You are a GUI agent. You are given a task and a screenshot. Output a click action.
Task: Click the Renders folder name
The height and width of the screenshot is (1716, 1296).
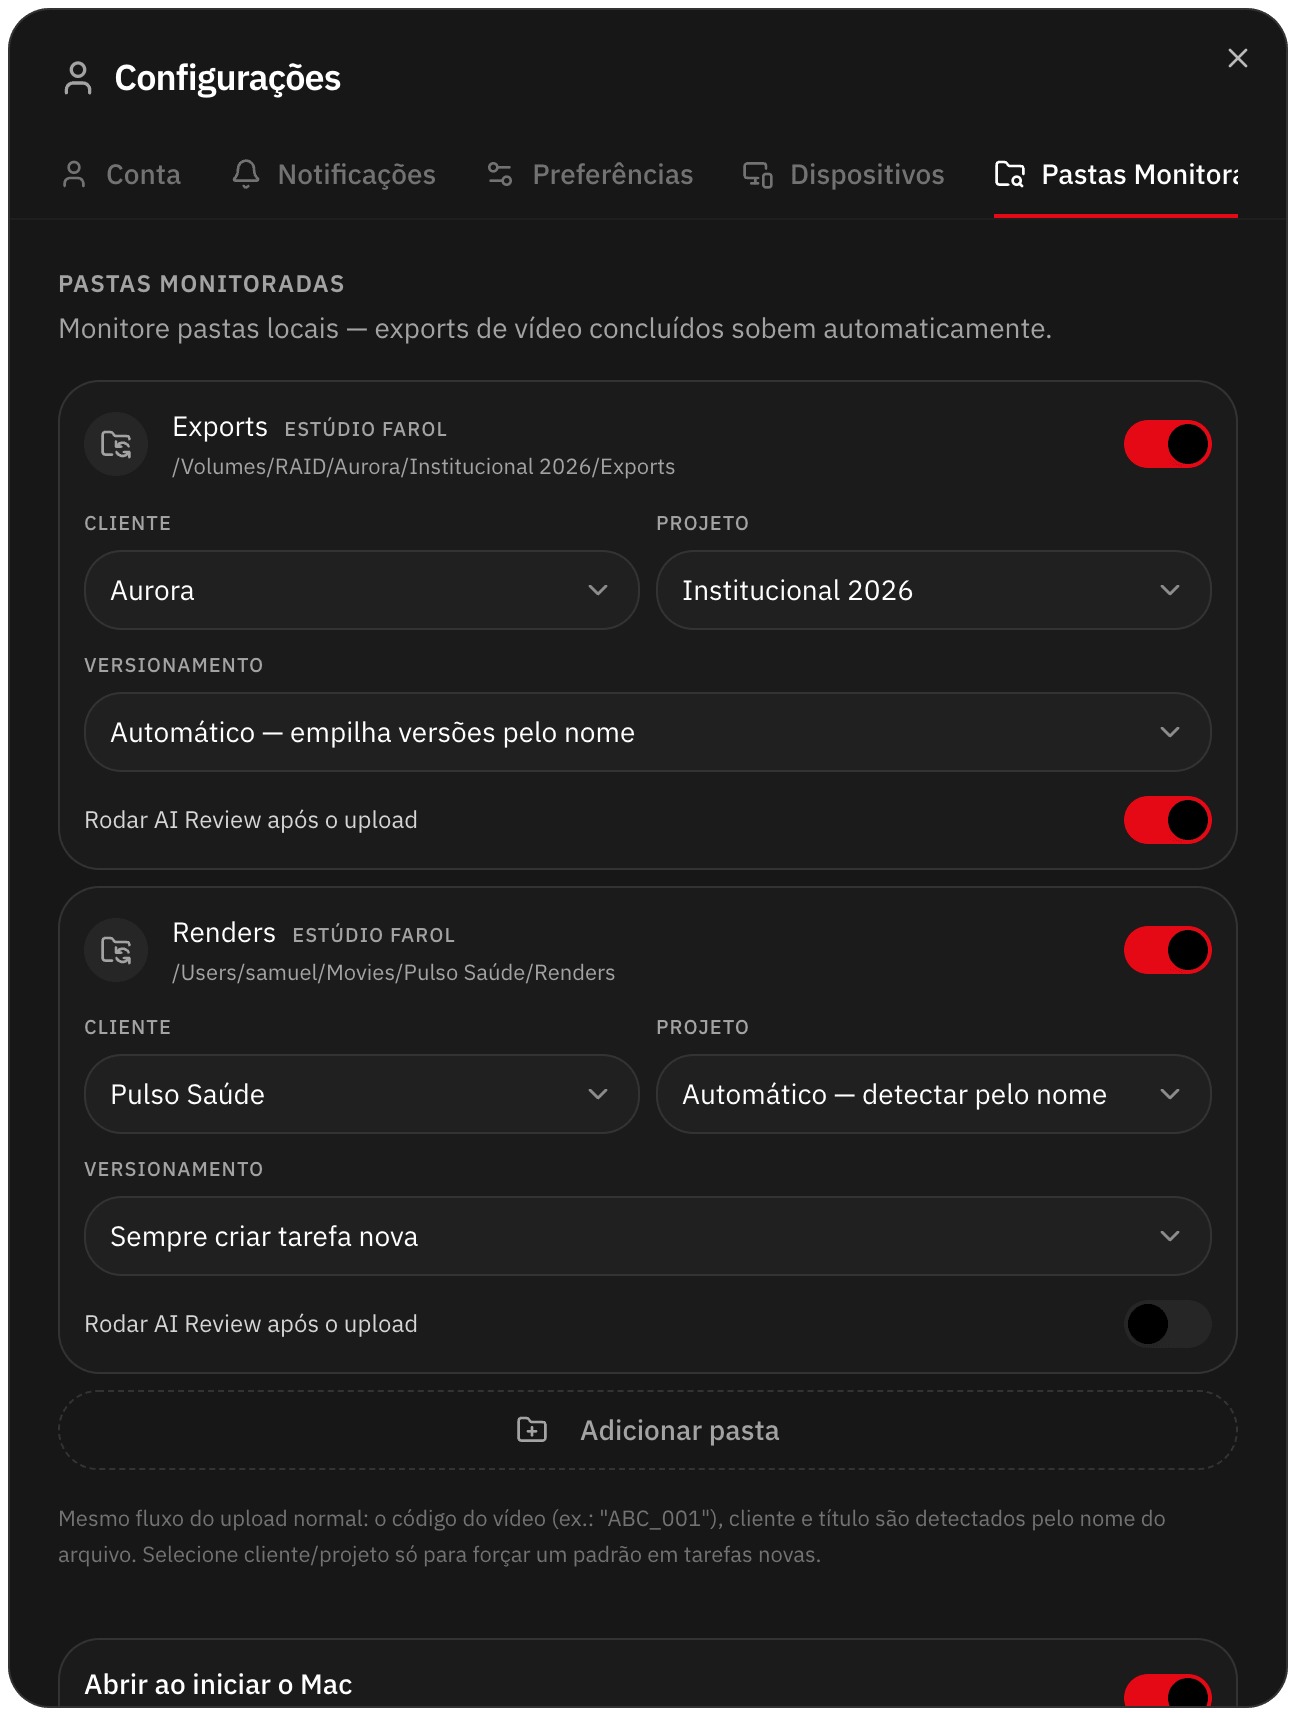click(x=224, y=933)
